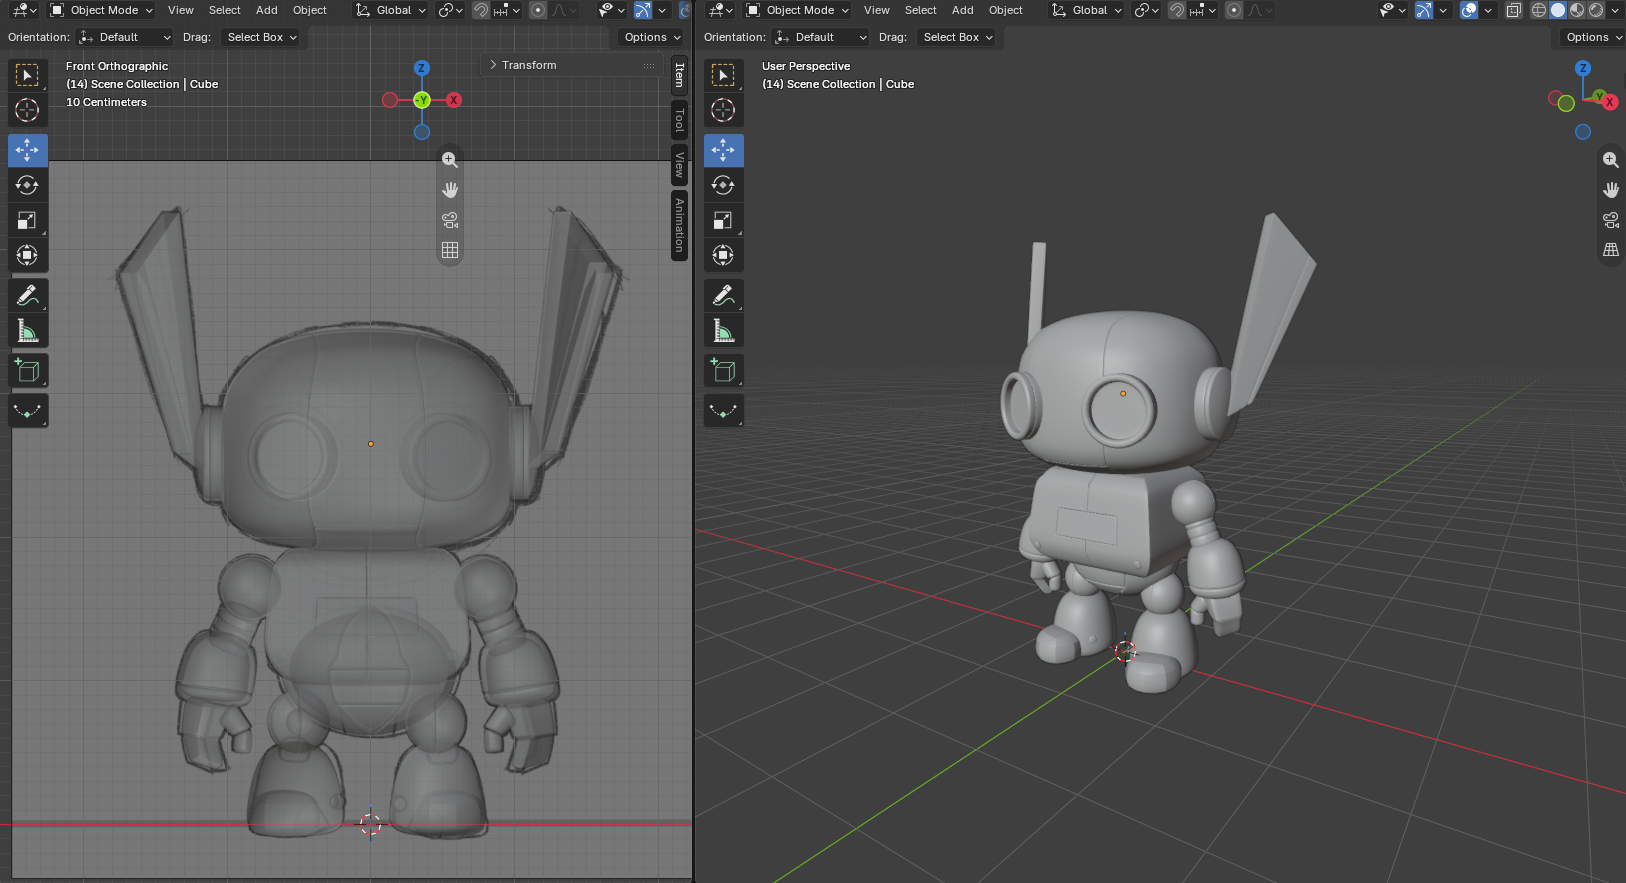This screenshot has width=1626, height=883.
Task: Toggle X-ray mode in right viewport
Action: [x=1514, y=10]
